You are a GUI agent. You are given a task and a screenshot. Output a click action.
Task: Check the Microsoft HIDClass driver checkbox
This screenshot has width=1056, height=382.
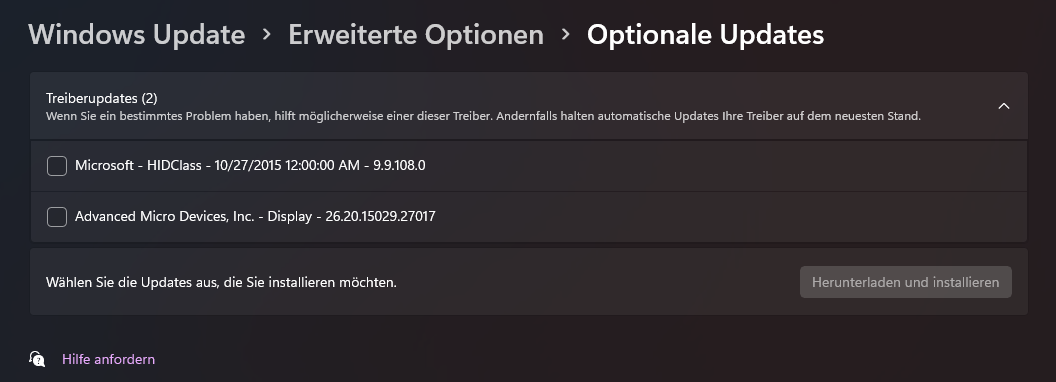pos(57,166)
